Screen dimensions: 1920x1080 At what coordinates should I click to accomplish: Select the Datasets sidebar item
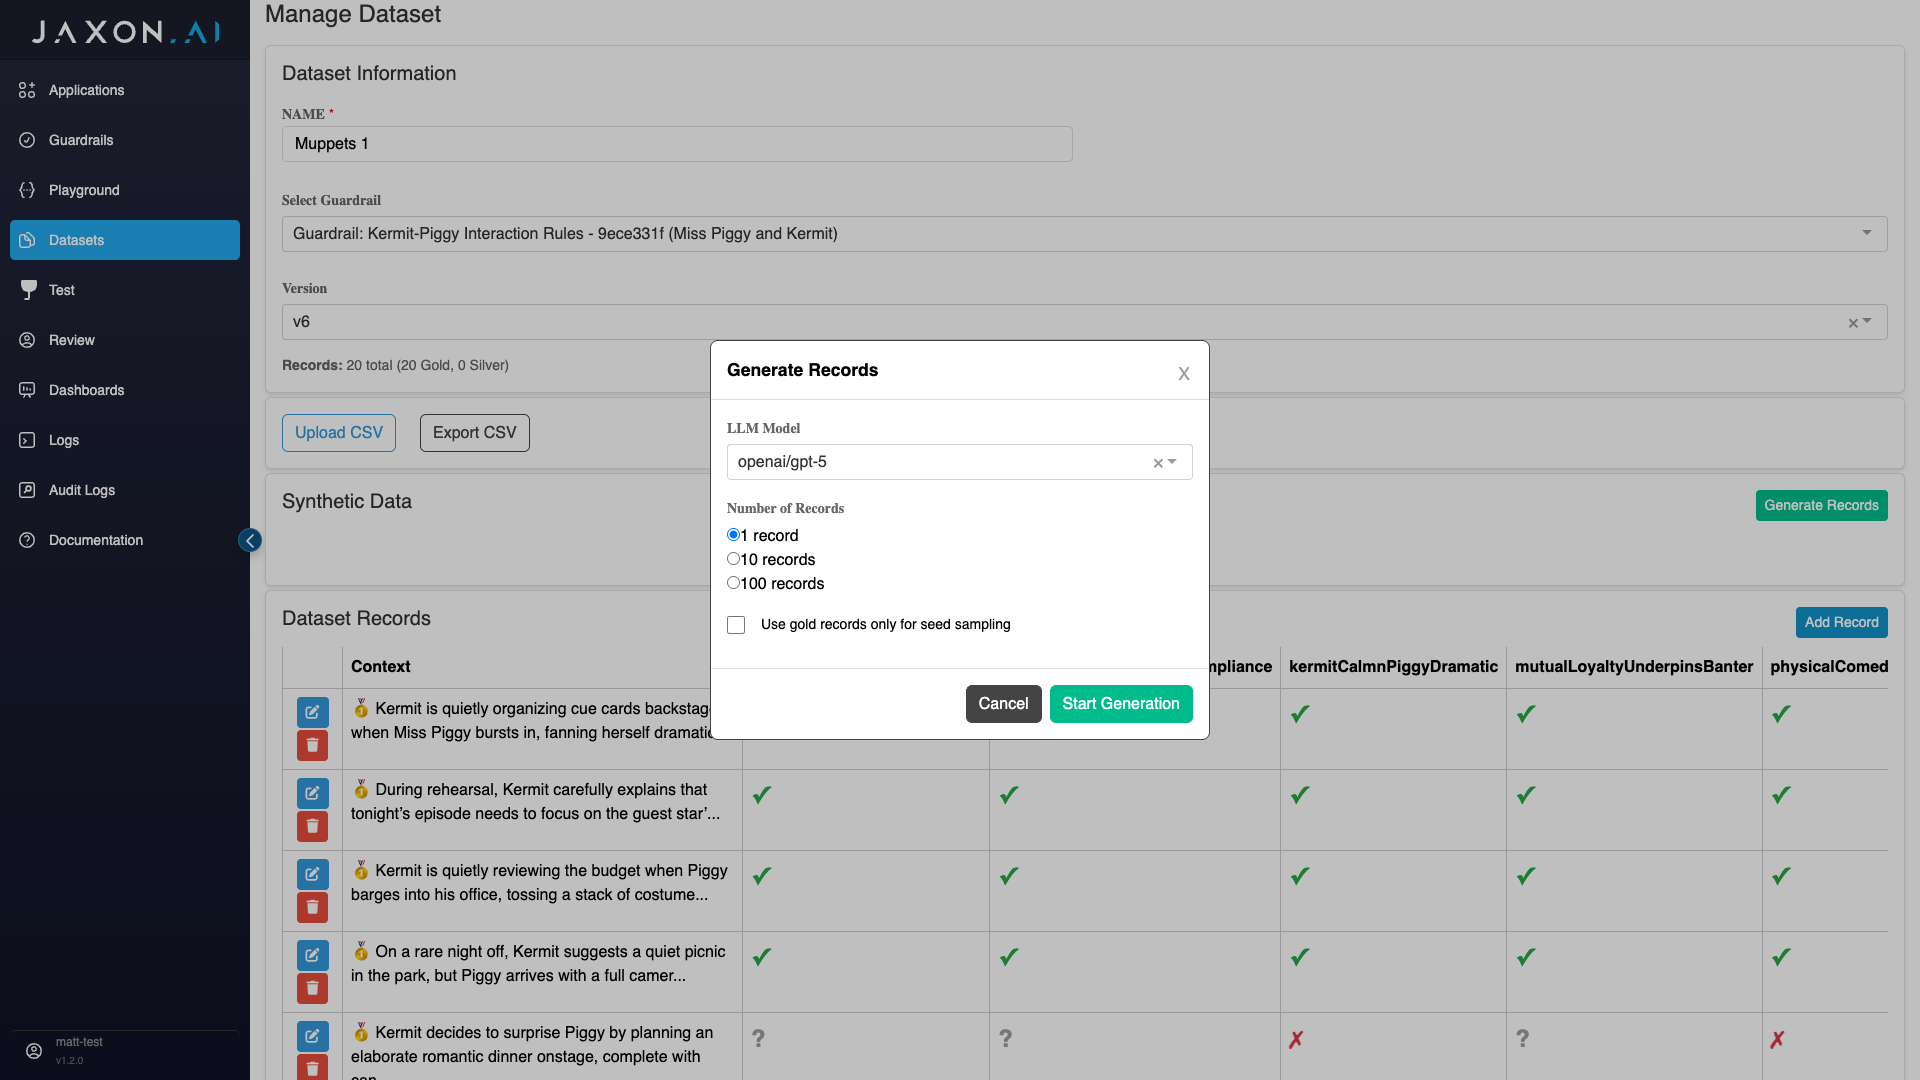click(76, 240)
